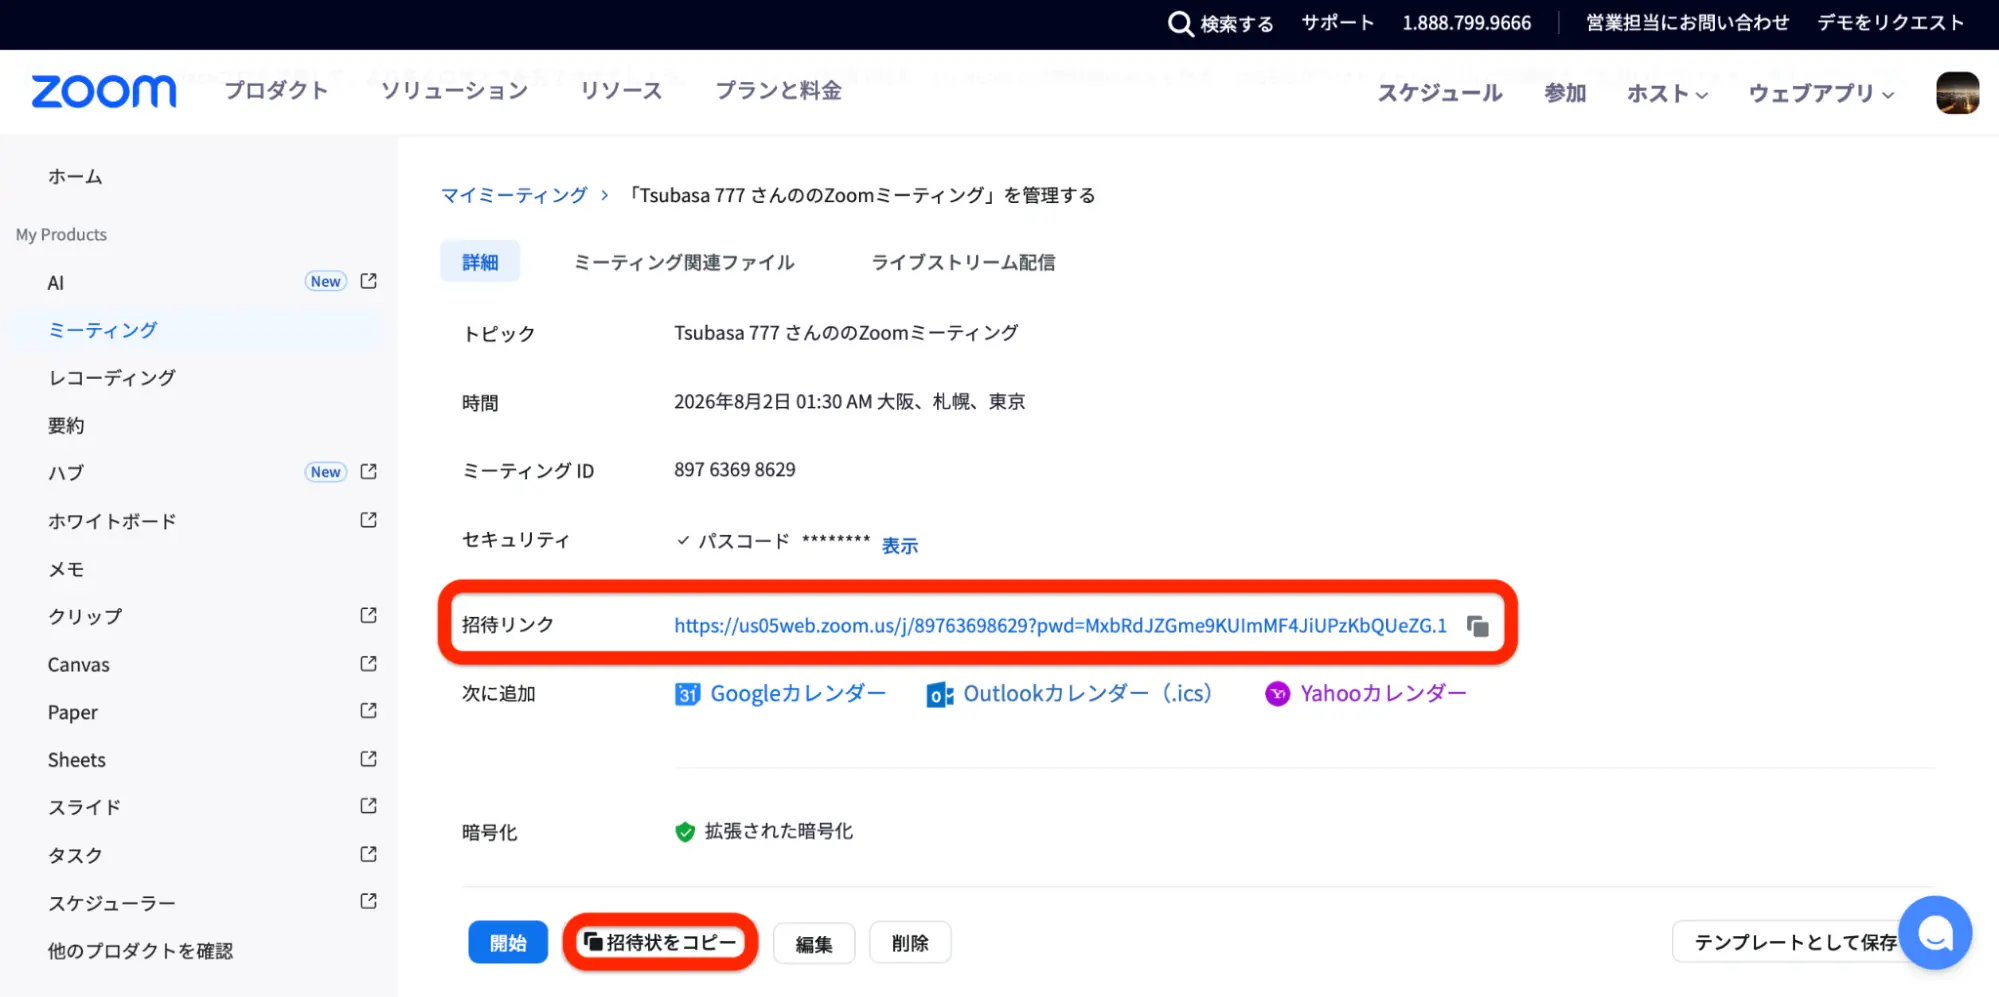
Task: Expand the ホスト dropdown
Action: (x=1667, y=93)
